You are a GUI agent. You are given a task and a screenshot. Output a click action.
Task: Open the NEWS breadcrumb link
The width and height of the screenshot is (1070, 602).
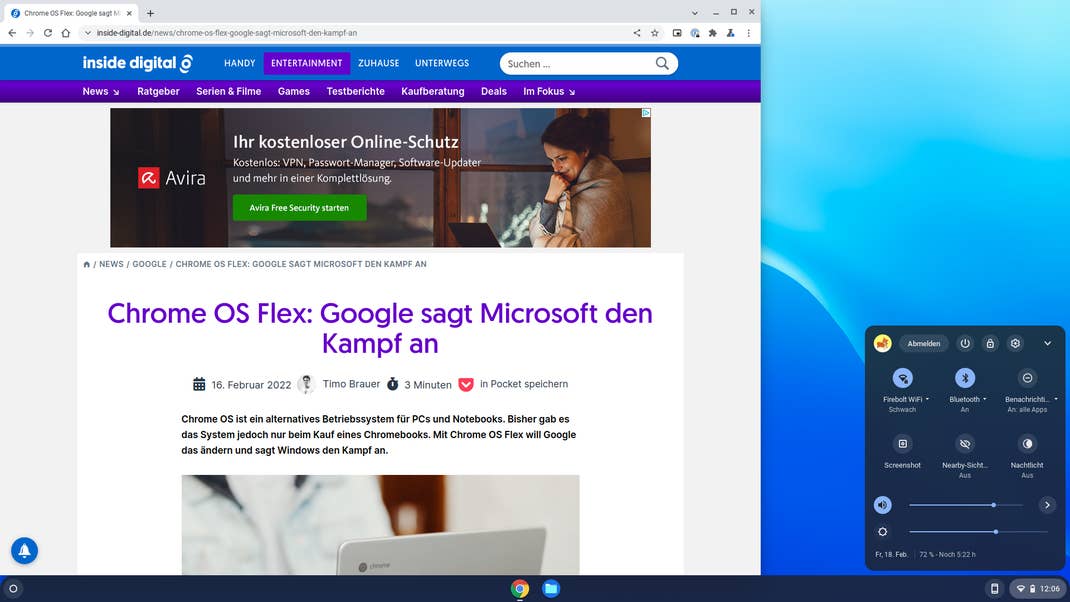coord(111,264)
